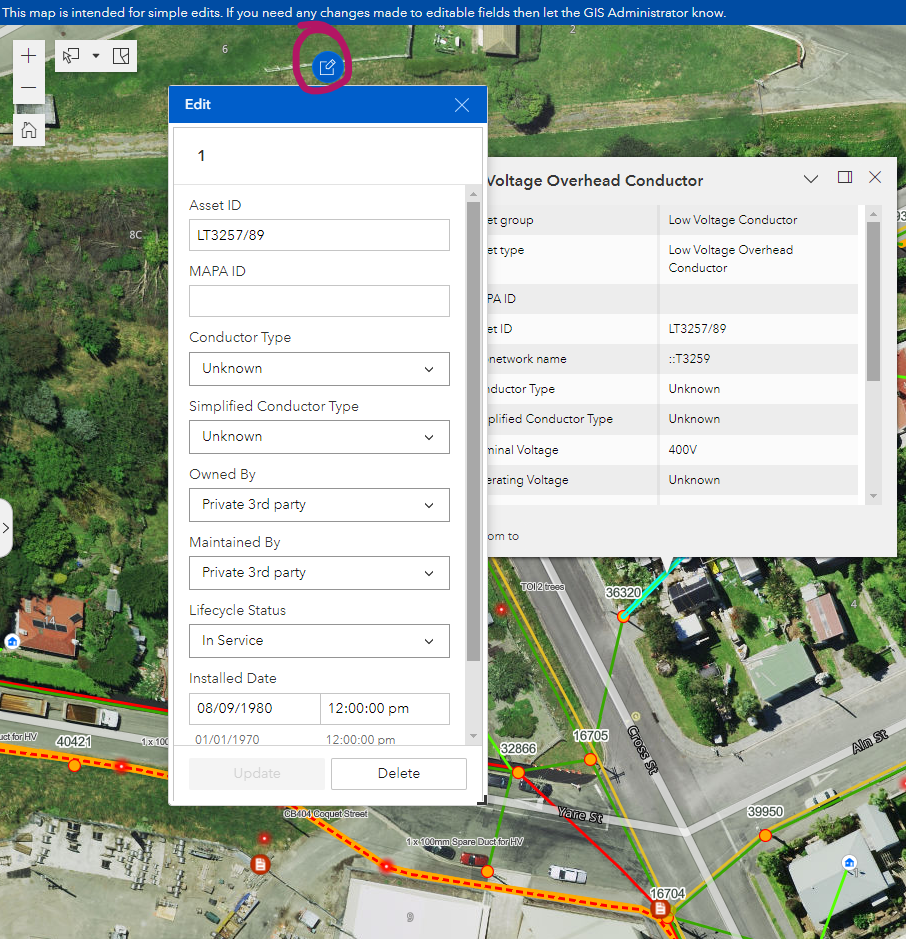Collapse the conductor popup with its chevron
Image resolution: width=906 pixels, height=939 pixels.
[811, 178]
